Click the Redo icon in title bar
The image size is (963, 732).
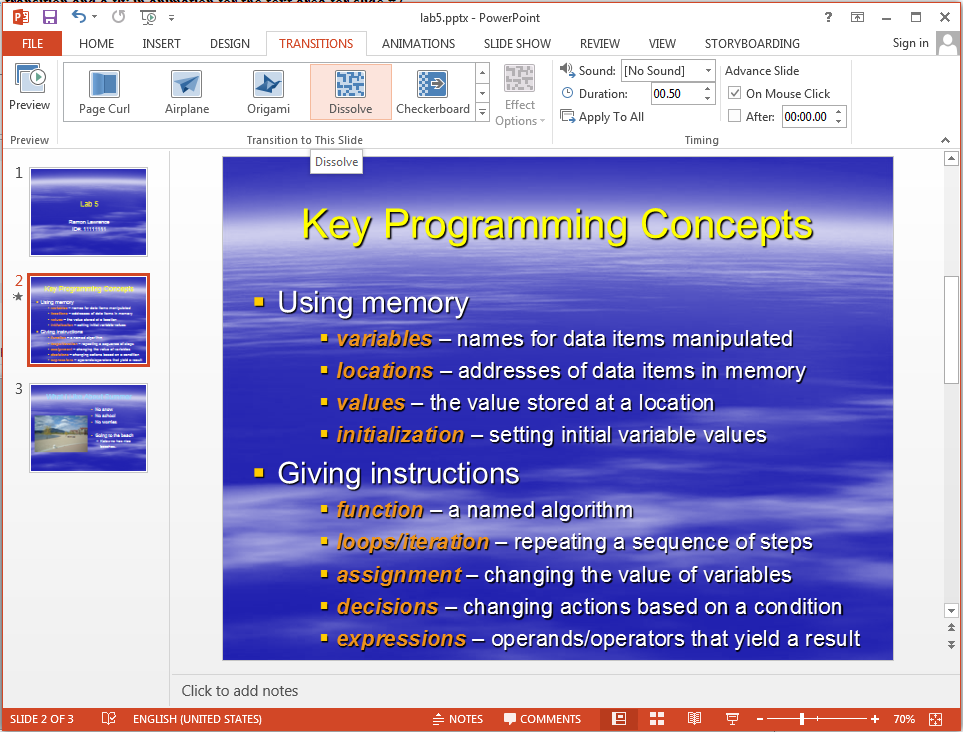[119, 17]
